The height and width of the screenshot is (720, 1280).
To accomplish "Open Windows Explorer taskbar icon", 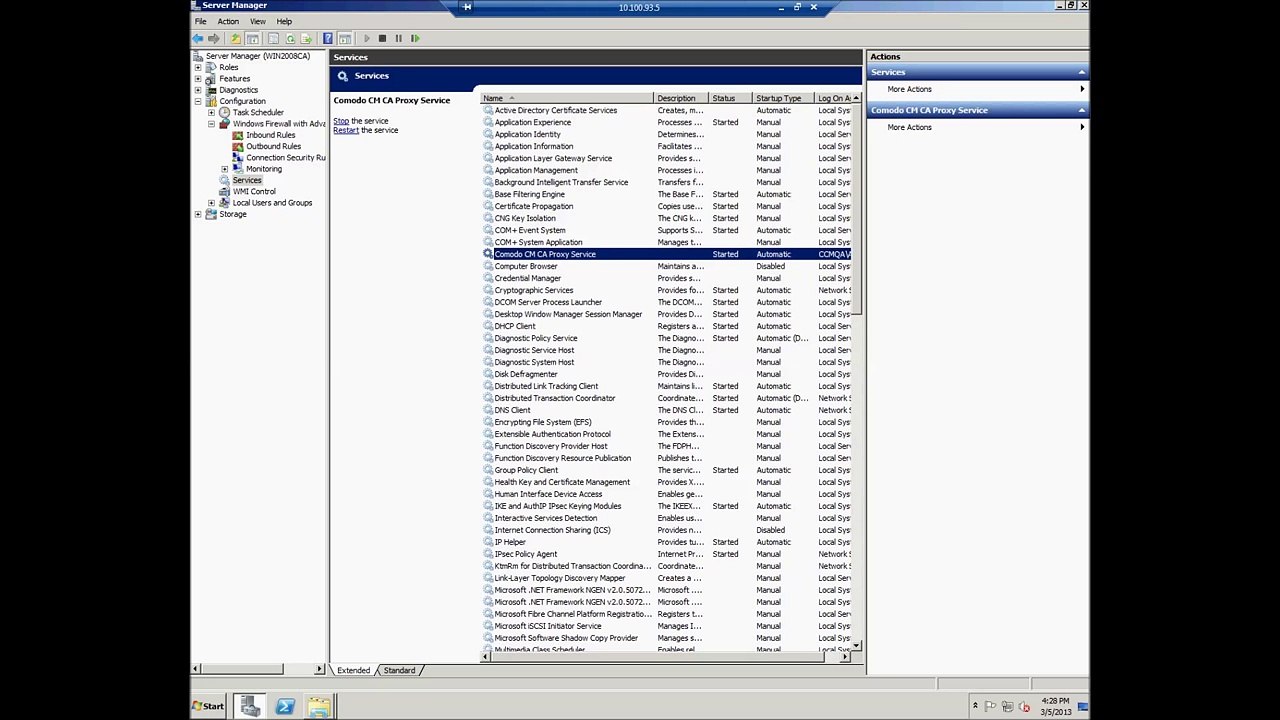I will tap(319, 706).
